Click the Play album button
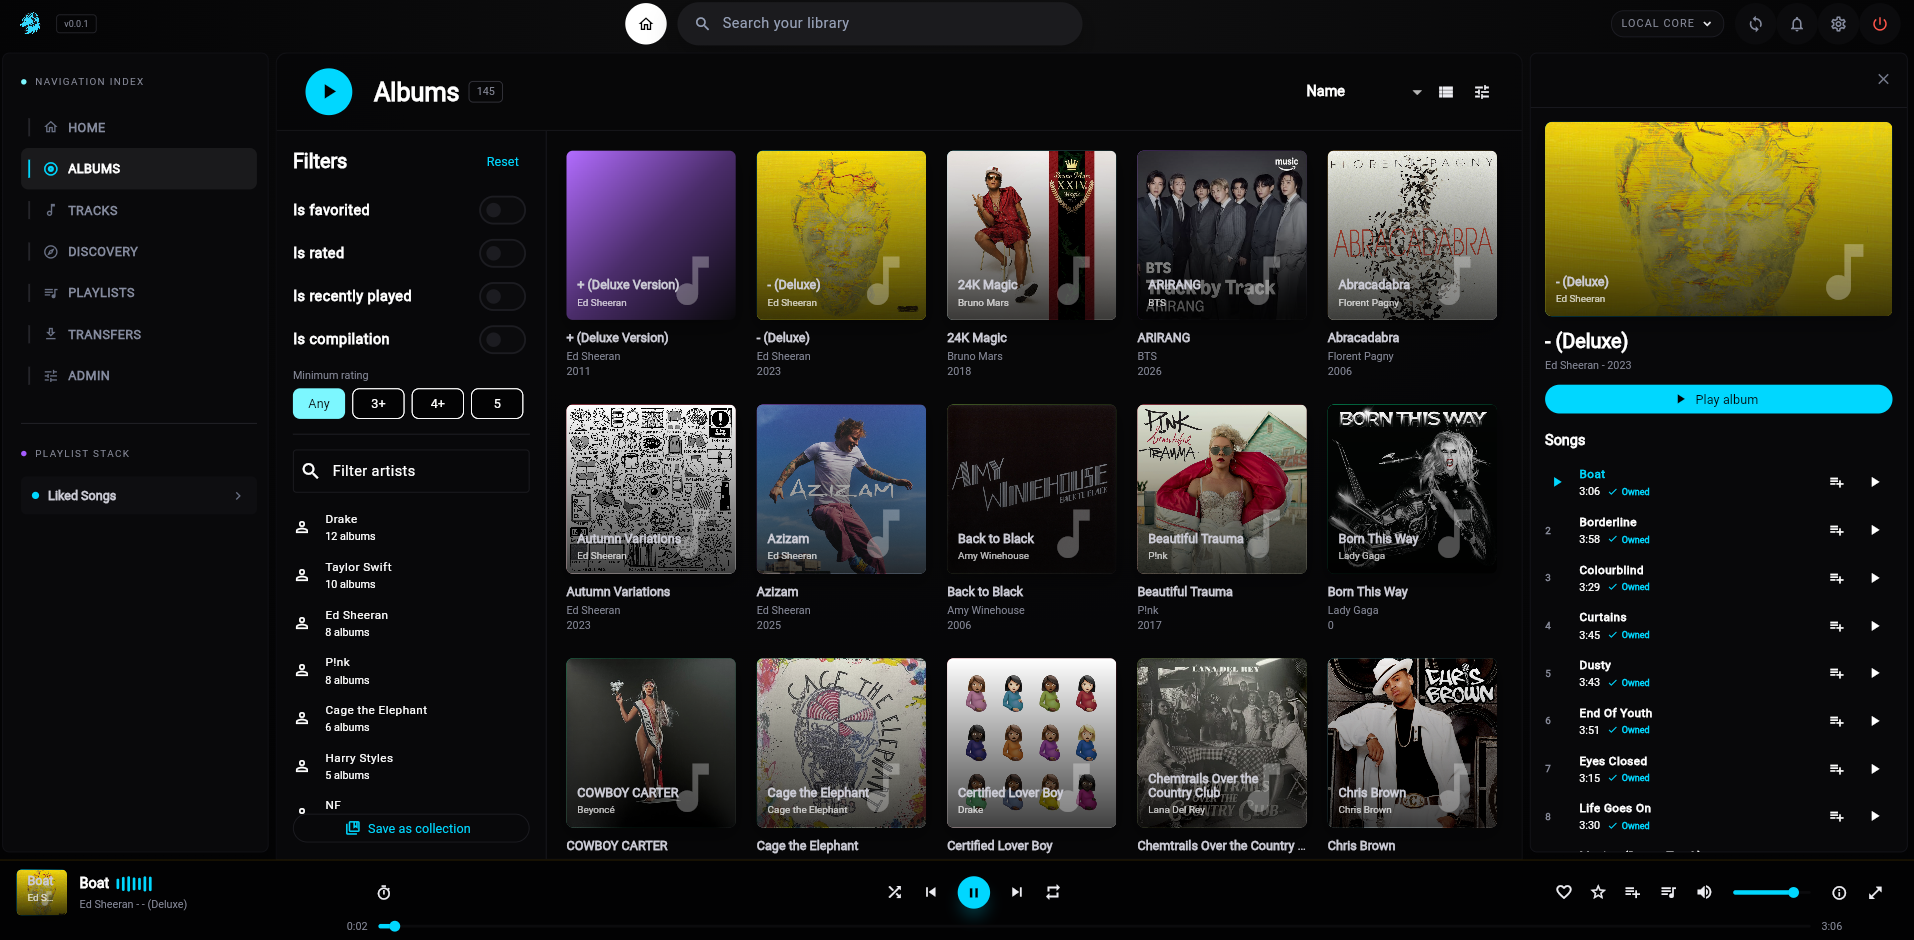 1718,400
